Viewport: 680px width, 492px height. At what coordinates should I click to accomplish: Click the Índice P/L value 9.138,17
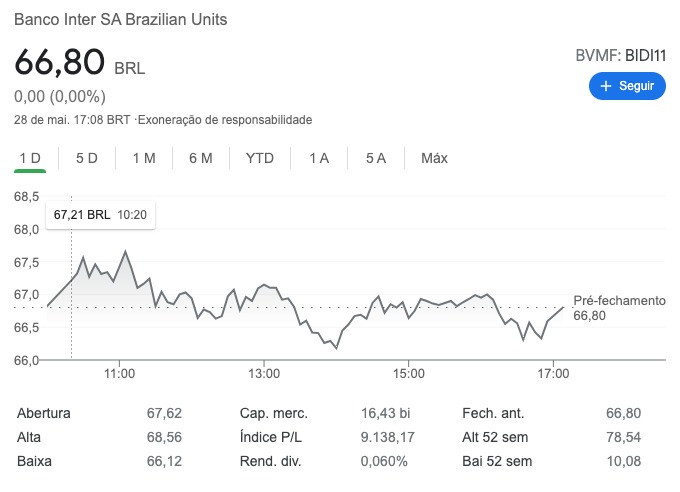point(387,437)
